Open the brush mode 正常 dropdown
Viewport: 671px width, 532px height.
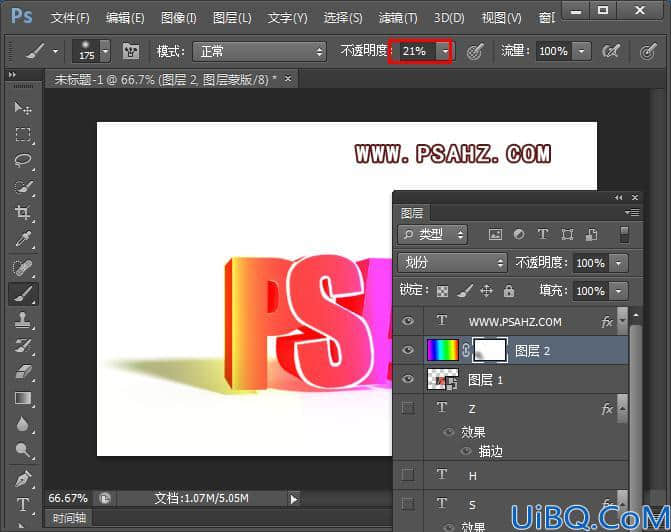(x=259, y=52)
